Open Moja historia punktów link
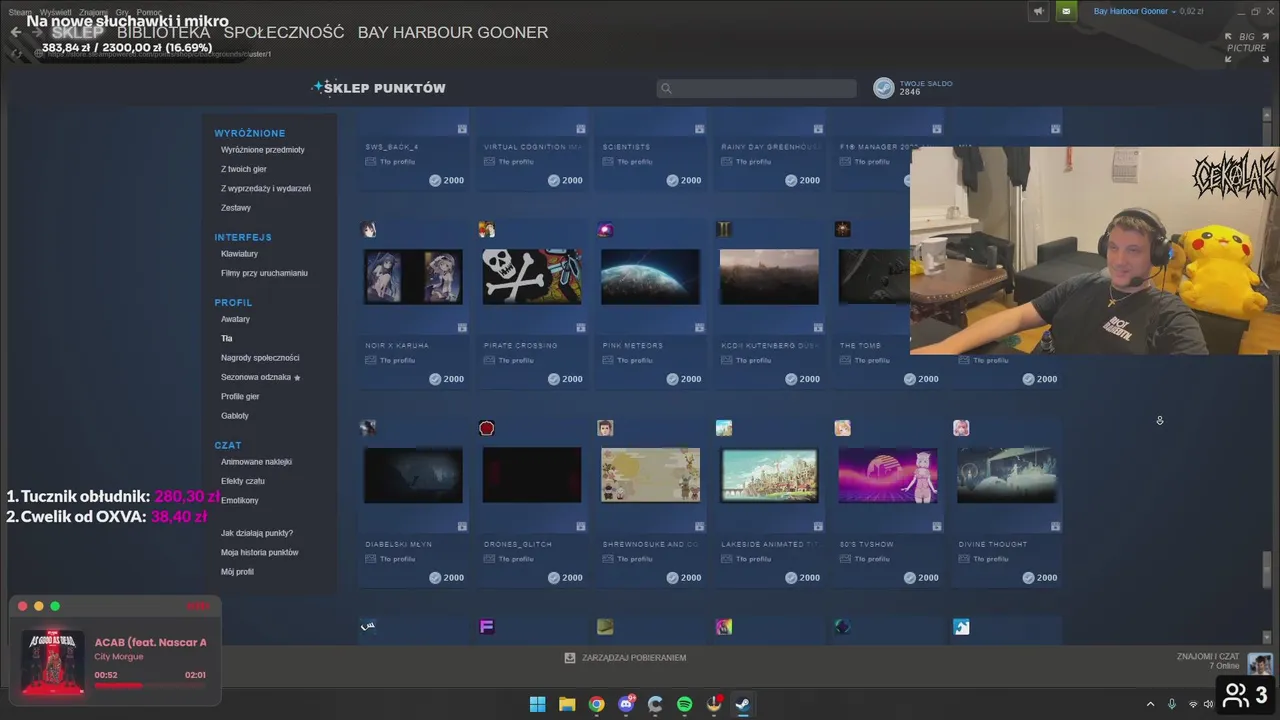Screen dimensions: 1280x720 tap(260, 552)
